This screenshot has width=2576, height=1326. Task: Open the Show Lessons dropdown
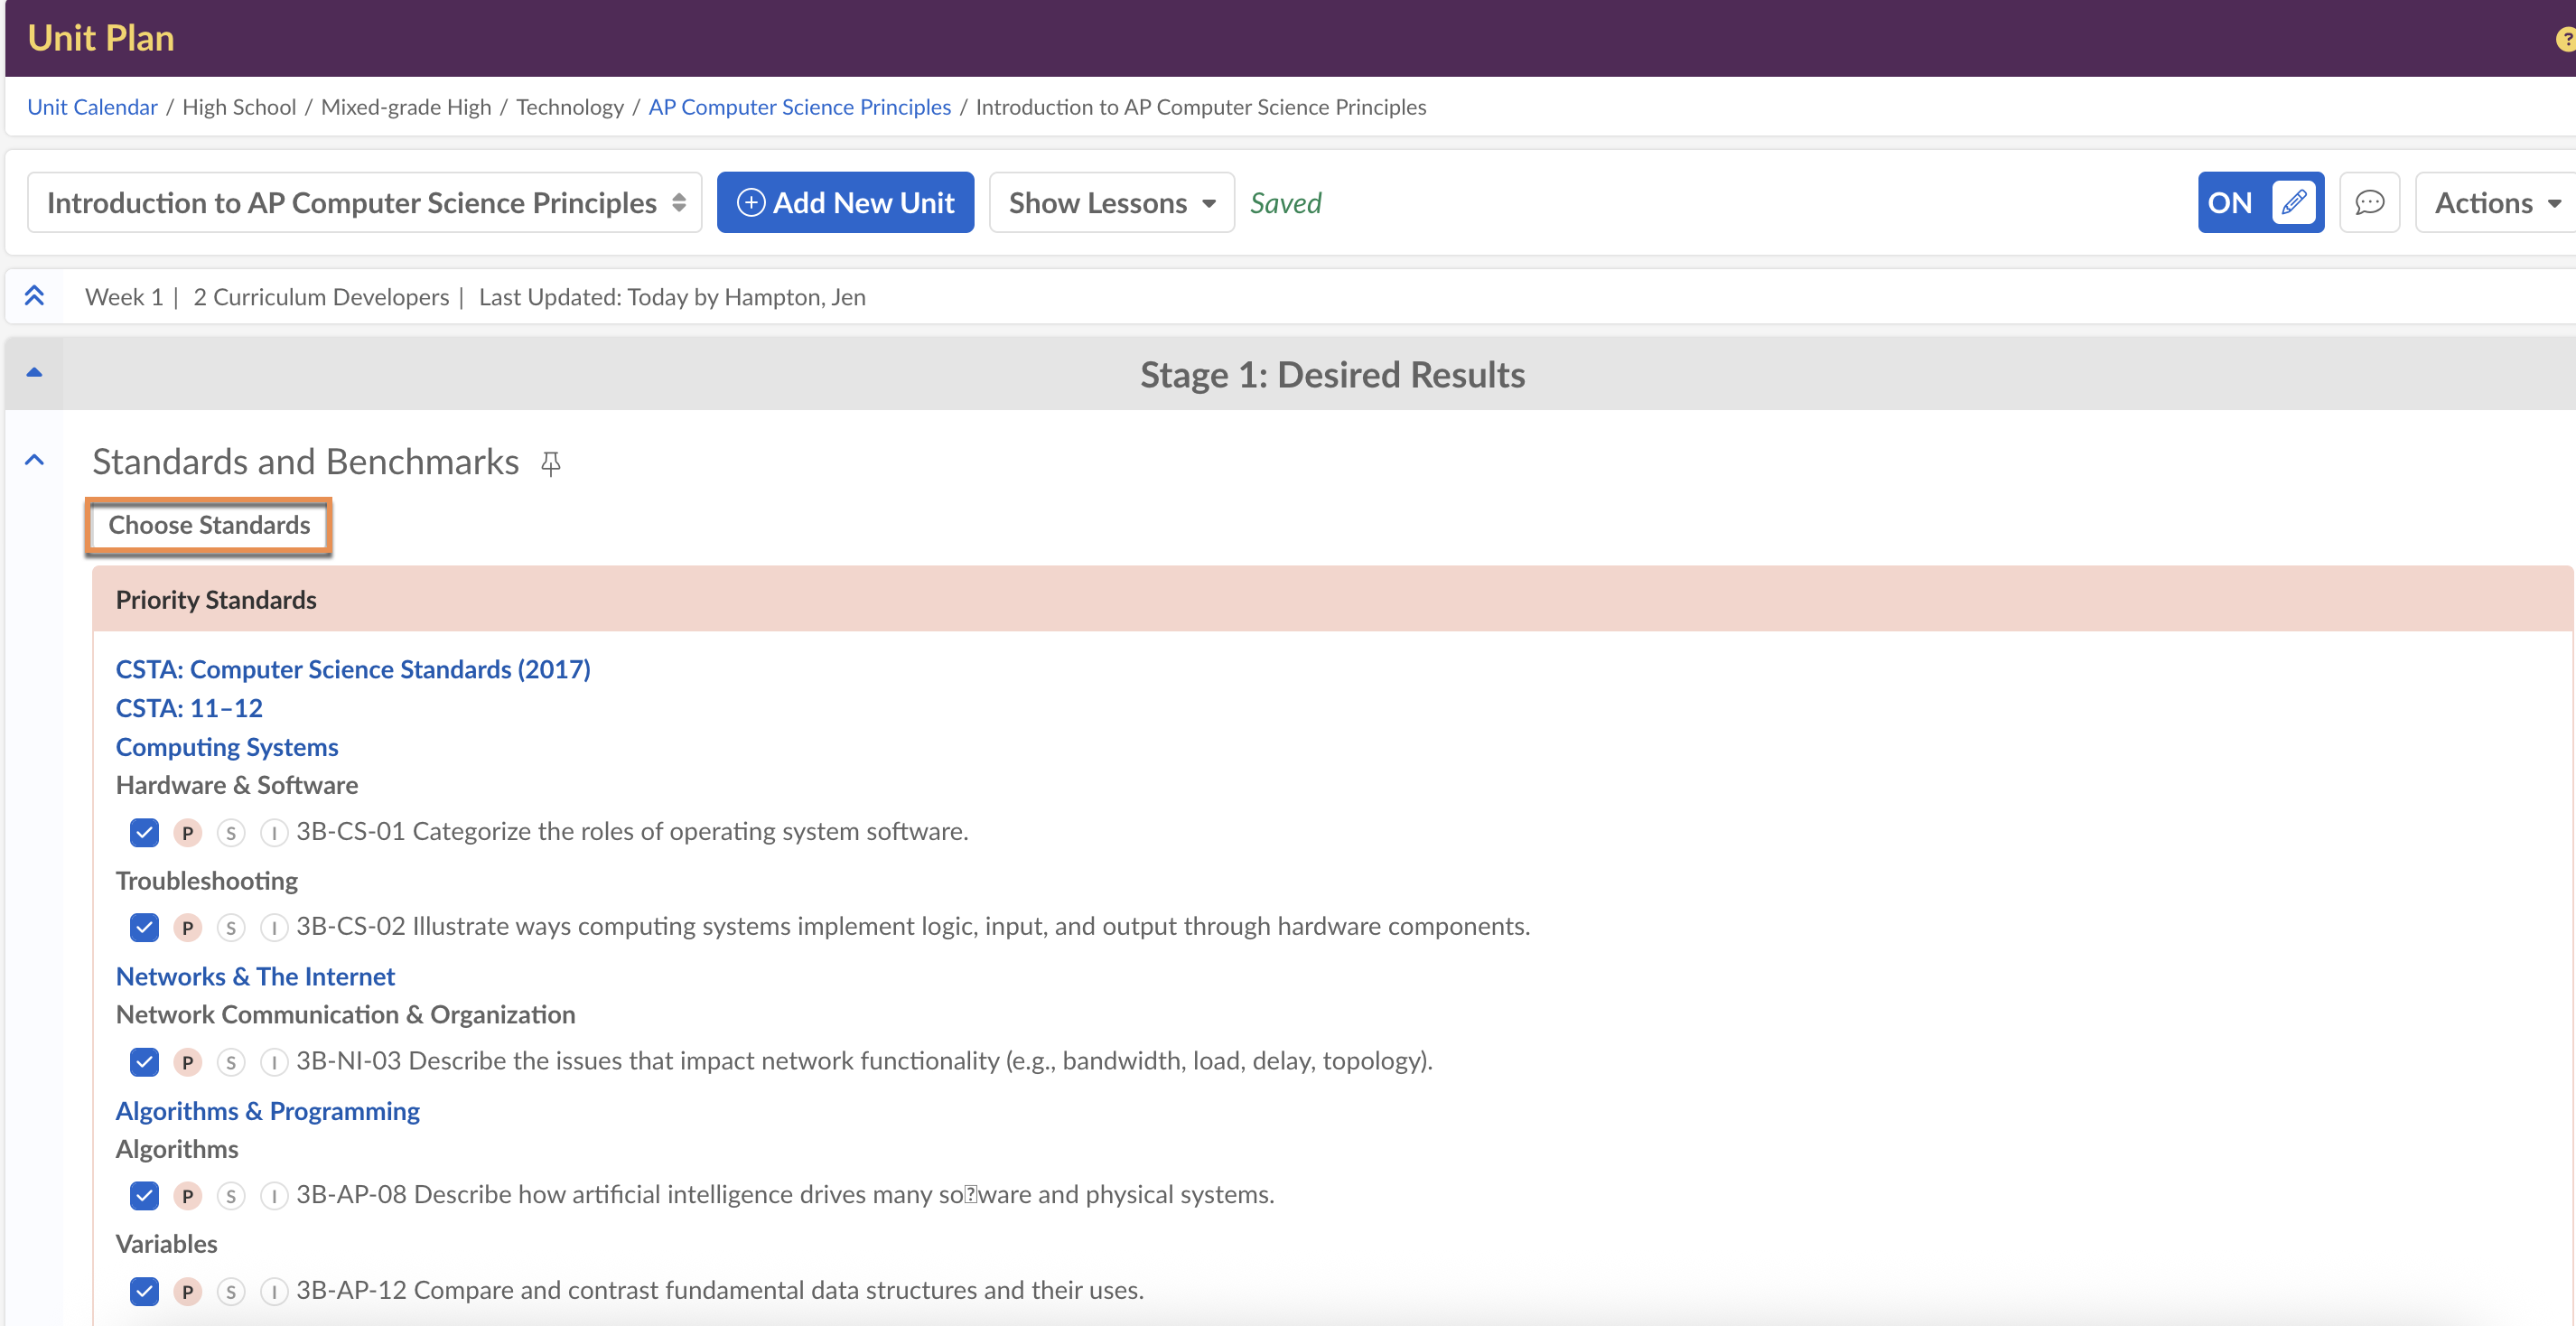[1111, 203]
